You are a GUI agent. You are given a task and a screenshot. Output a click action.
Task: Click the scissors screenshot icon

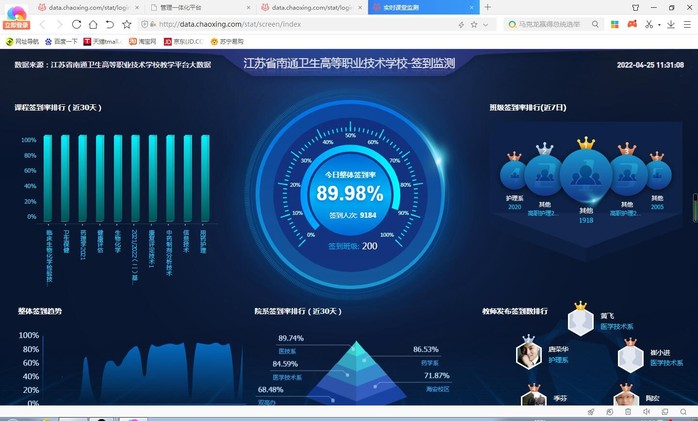tap(649, 24)
